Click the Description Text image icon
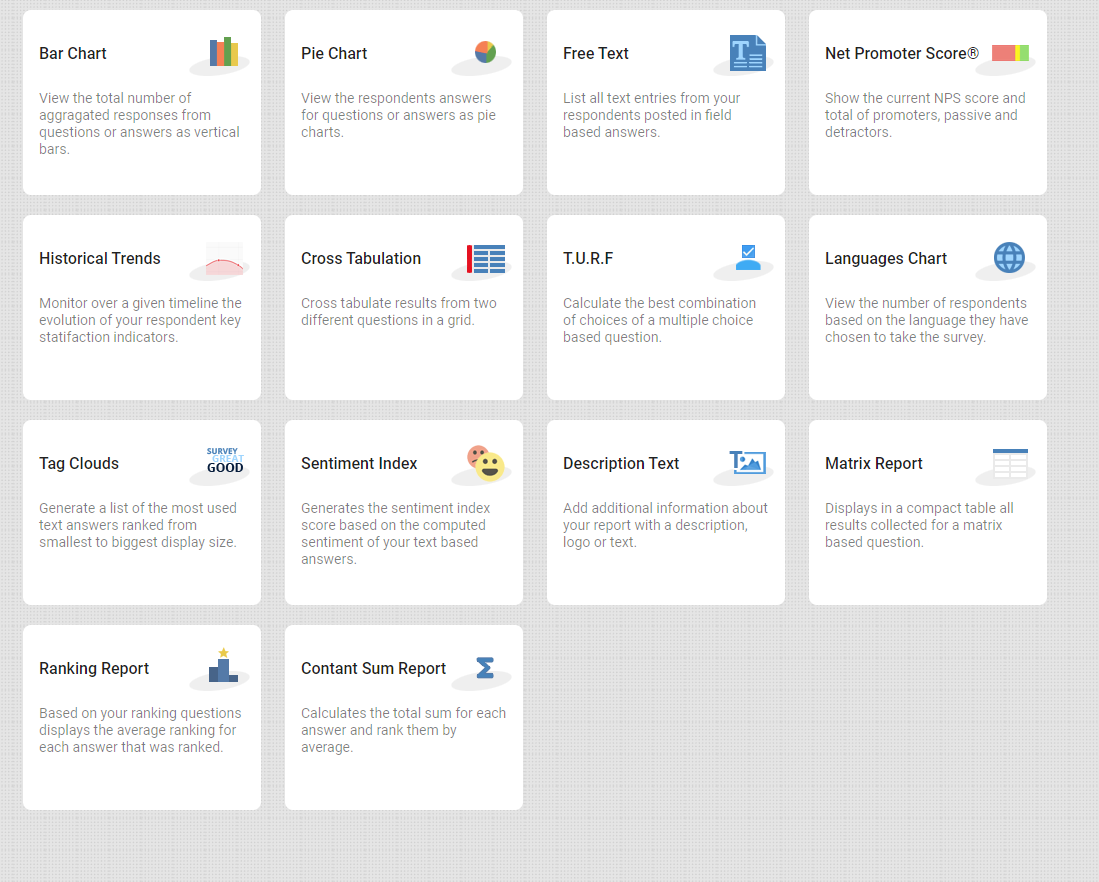 click(747, 462)
